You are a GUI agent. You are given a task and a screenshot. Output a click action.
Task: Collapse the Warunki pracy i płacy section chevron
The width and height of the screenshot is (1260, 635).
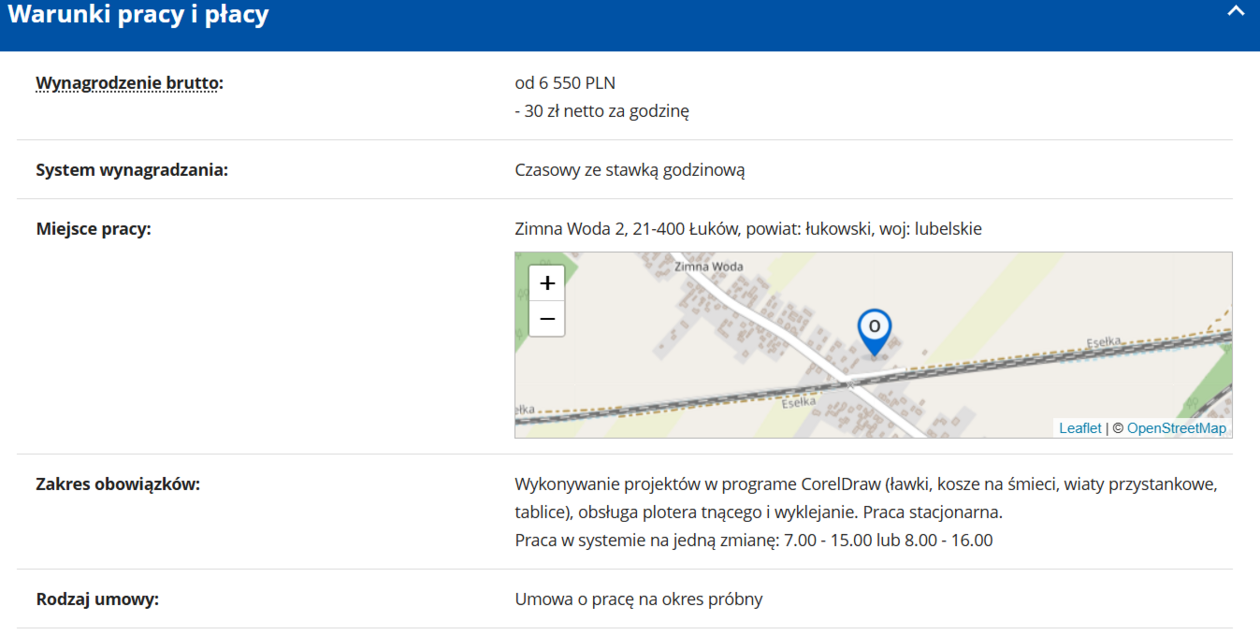point(1235,12)
